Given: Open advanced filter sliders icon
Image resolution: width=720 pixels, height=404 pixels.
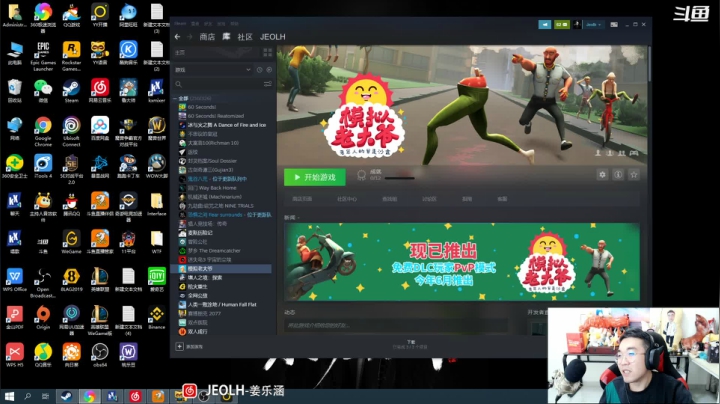Looking at the screenshot, I should pos(268,84).
